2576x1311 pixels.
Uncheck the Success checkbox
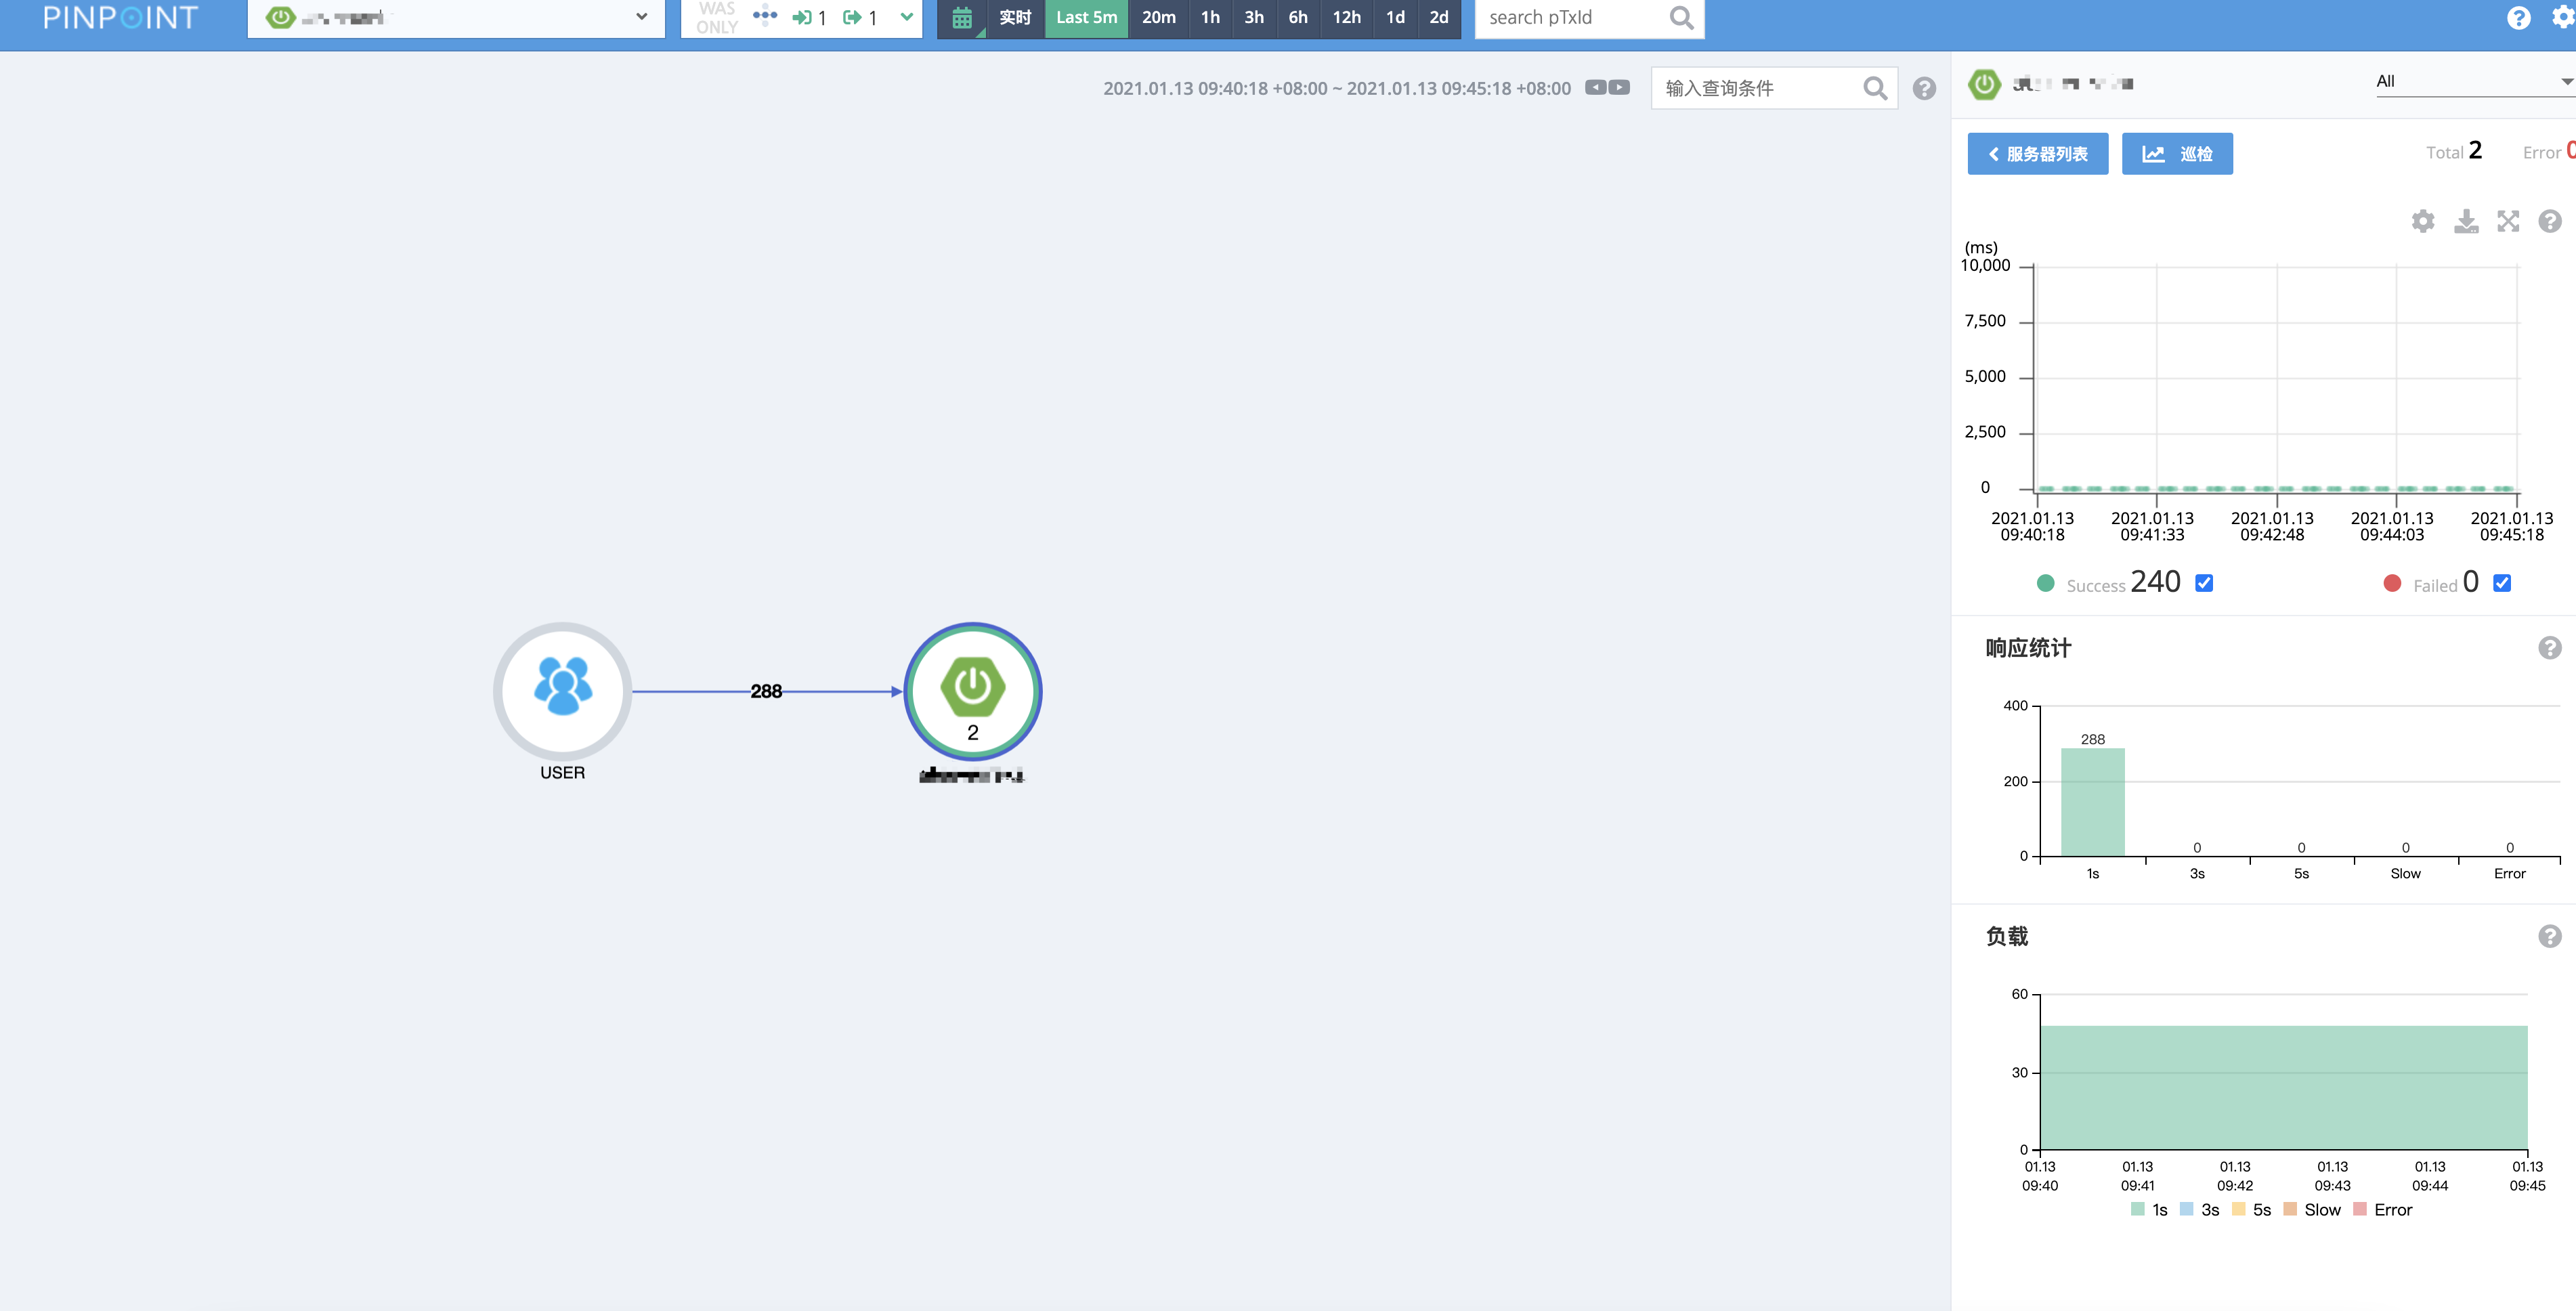pyautogui.click(x=2204, y=583)
